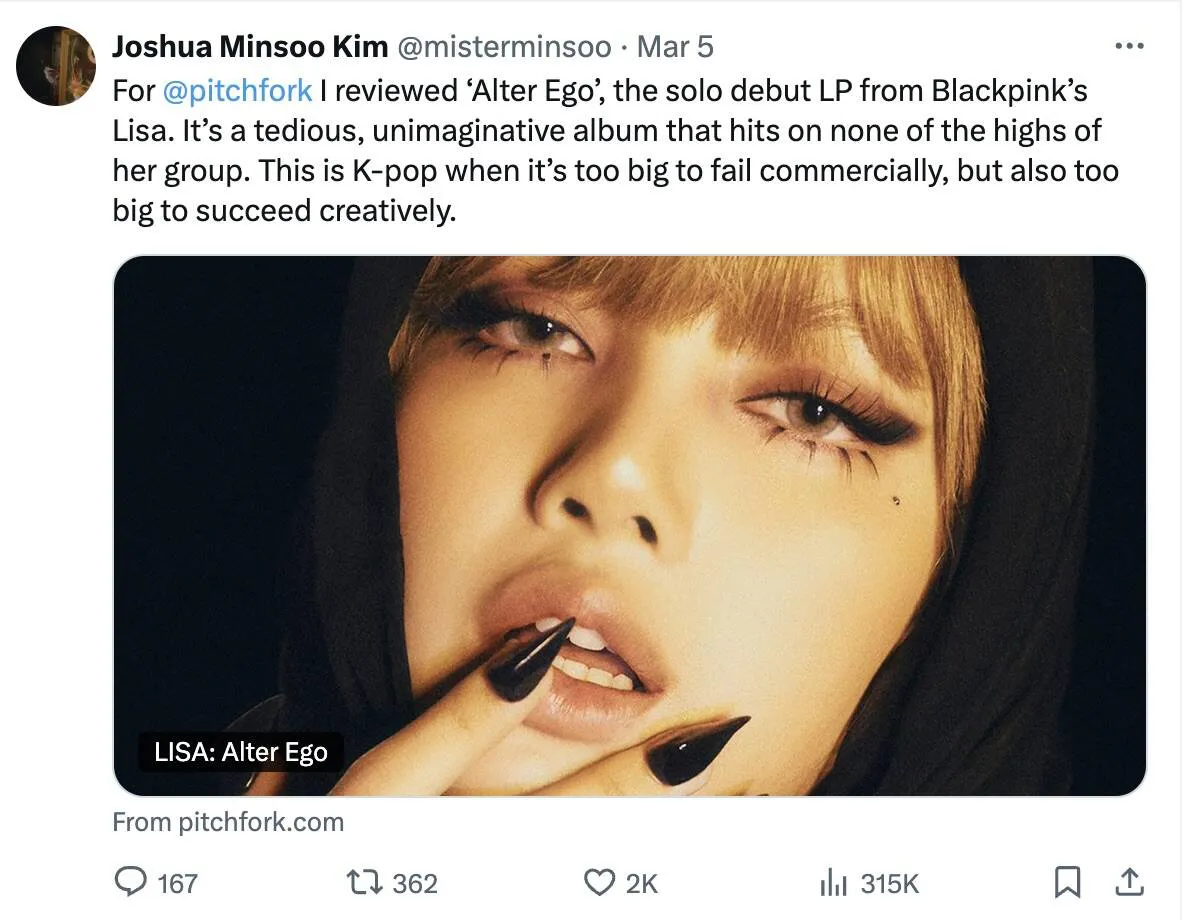
Task: Like the tweet with heart icon
Action: click(x=599, y=882)
